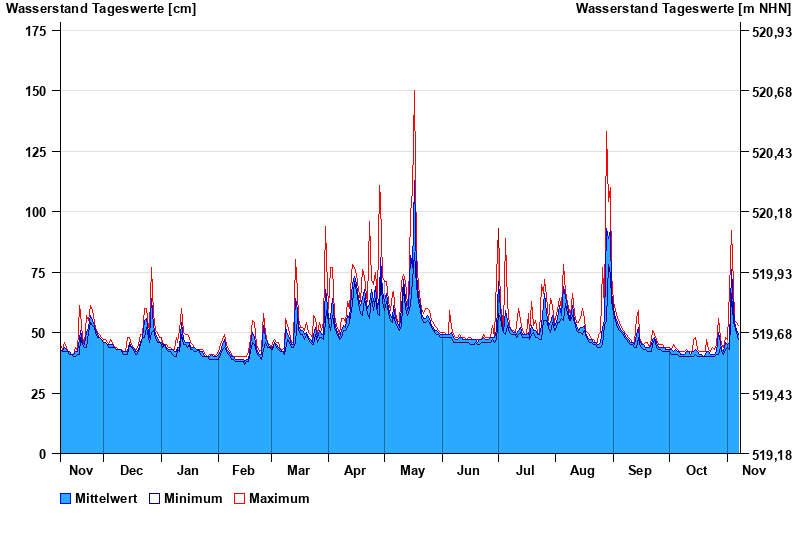
Task: Select the Dec month label
Action: (x=131, y=470)
